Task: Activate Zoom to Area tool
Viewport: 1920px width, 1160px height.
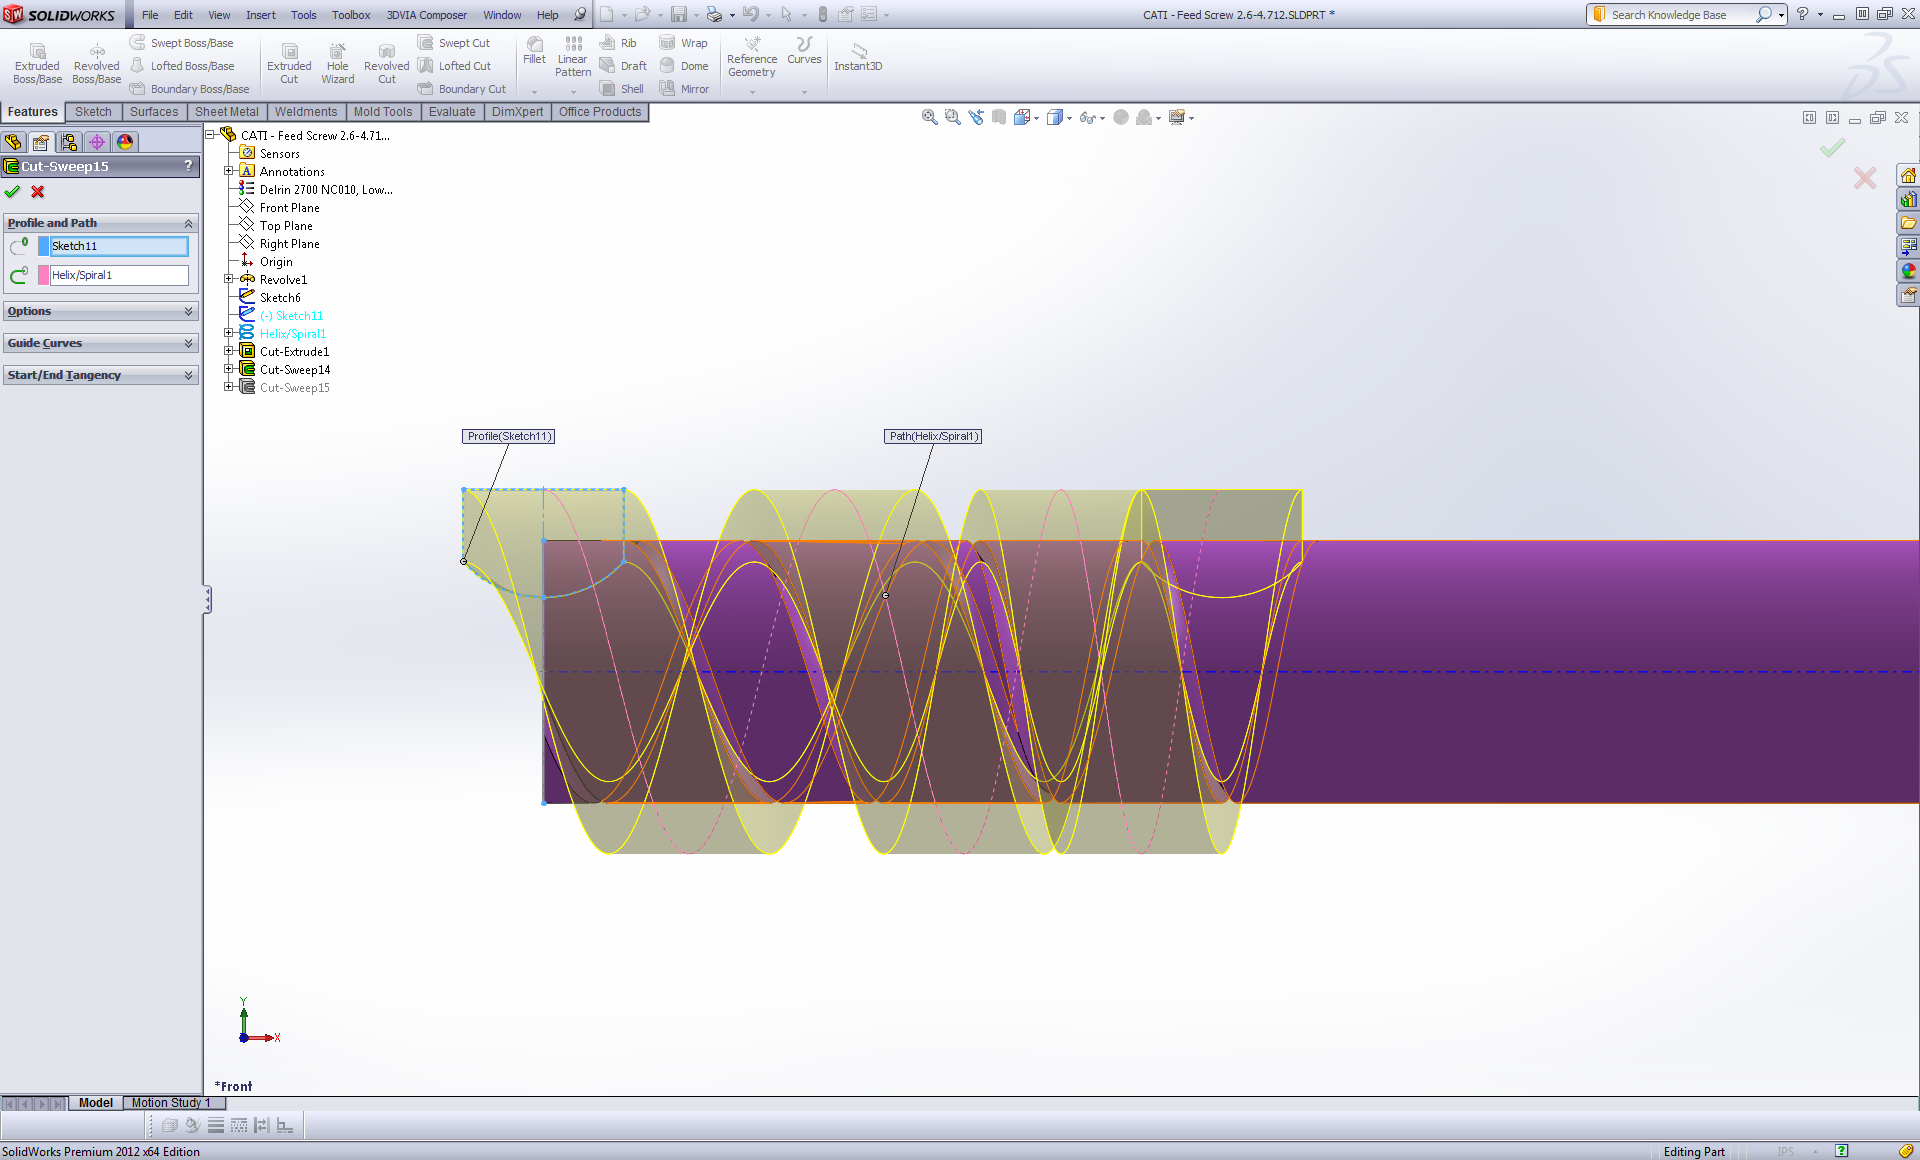Action: [x=952, y=117]
